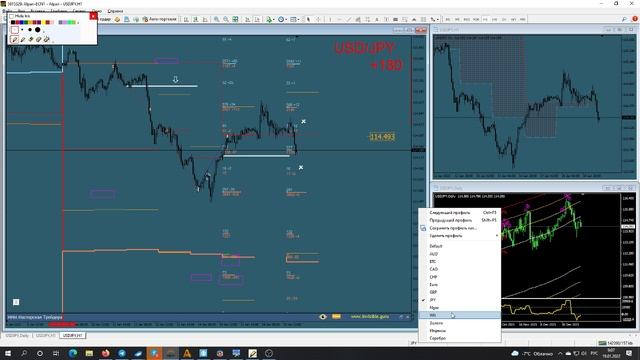Viewport: 640px width, 360px height.
Task: Choose Следующий профиль in the menu
Action: tap(459, 213)
